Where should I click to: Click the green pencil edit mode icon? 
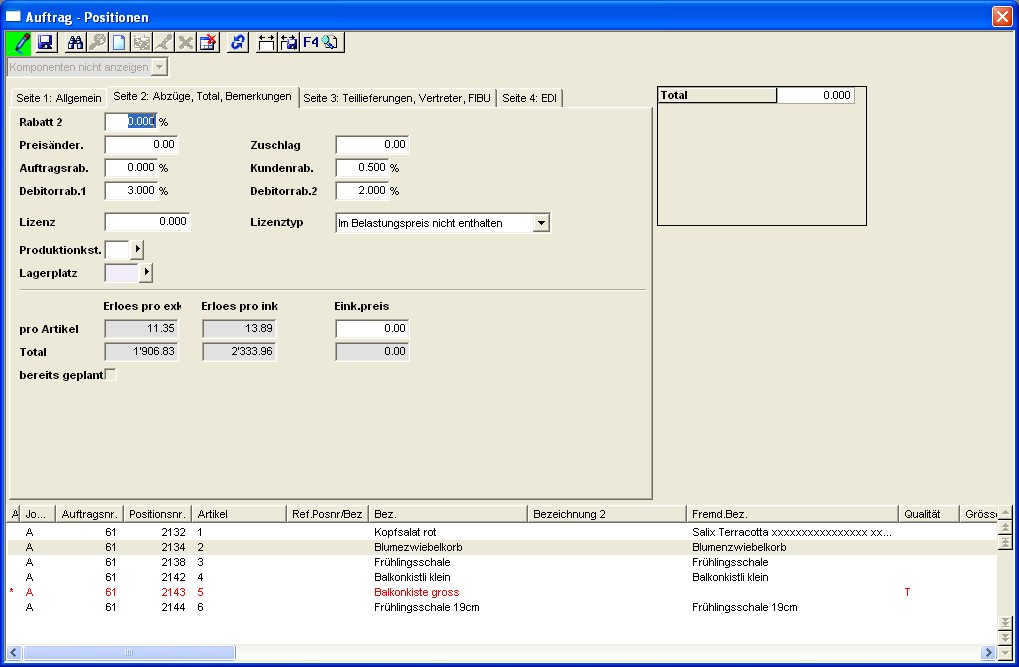click(19, 43)
